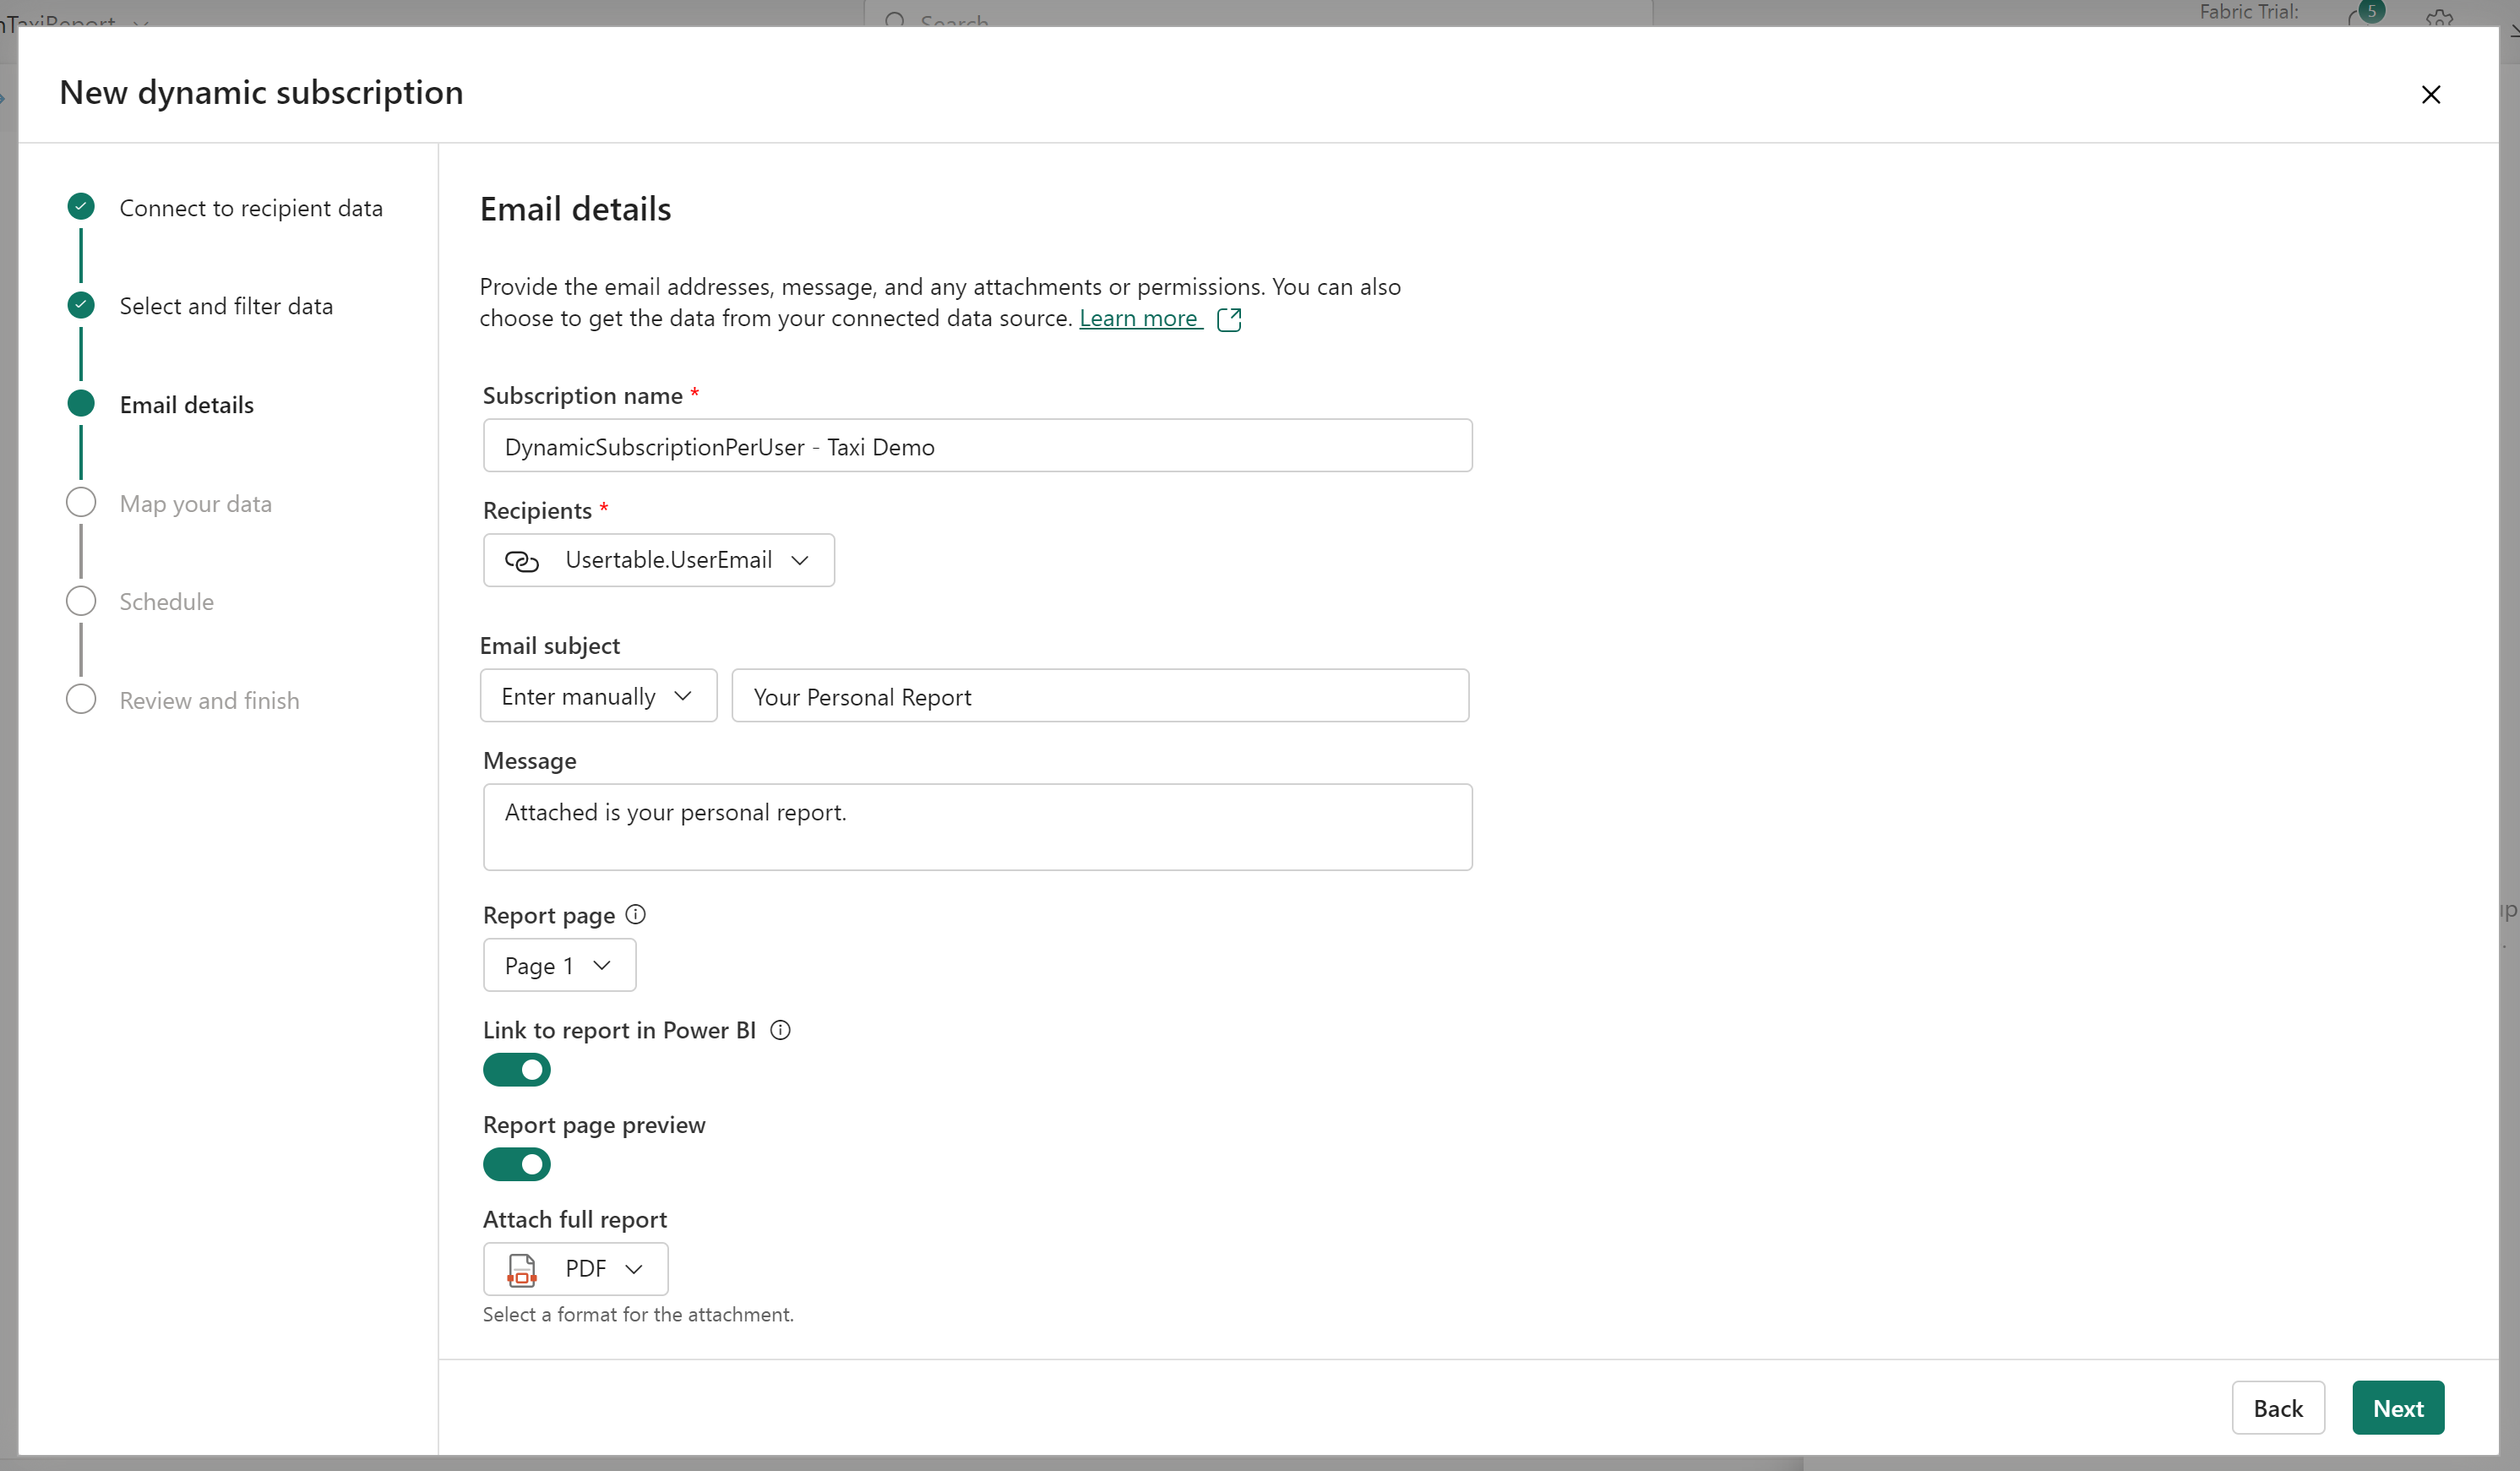The width and height of the screenshot is (2520, 1471).
Task: Open the Enter manually email subject dropdown
Action: [x=684, y=695]
